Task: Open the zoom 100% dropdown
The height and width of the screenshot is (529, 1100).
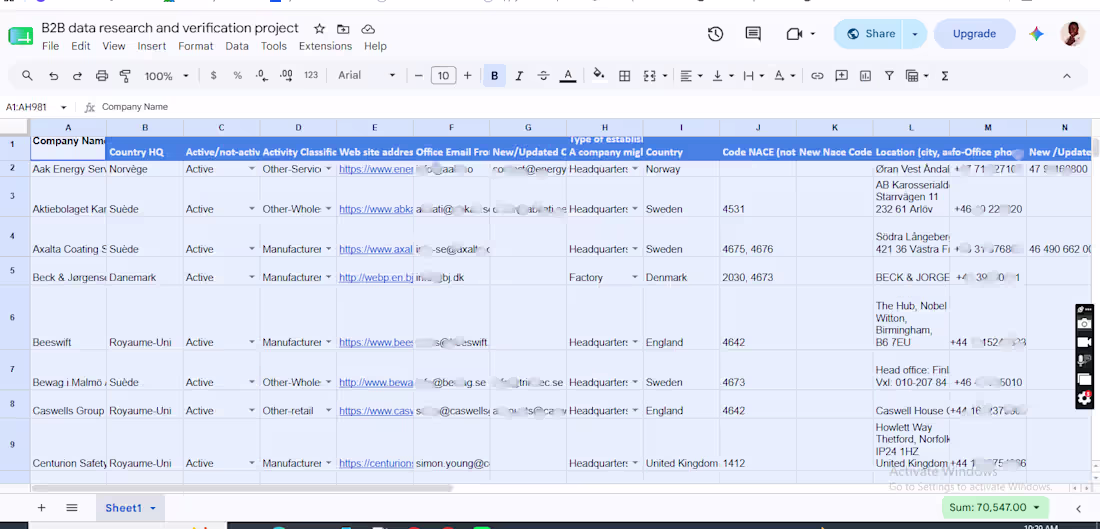Action: coord(166,76)
